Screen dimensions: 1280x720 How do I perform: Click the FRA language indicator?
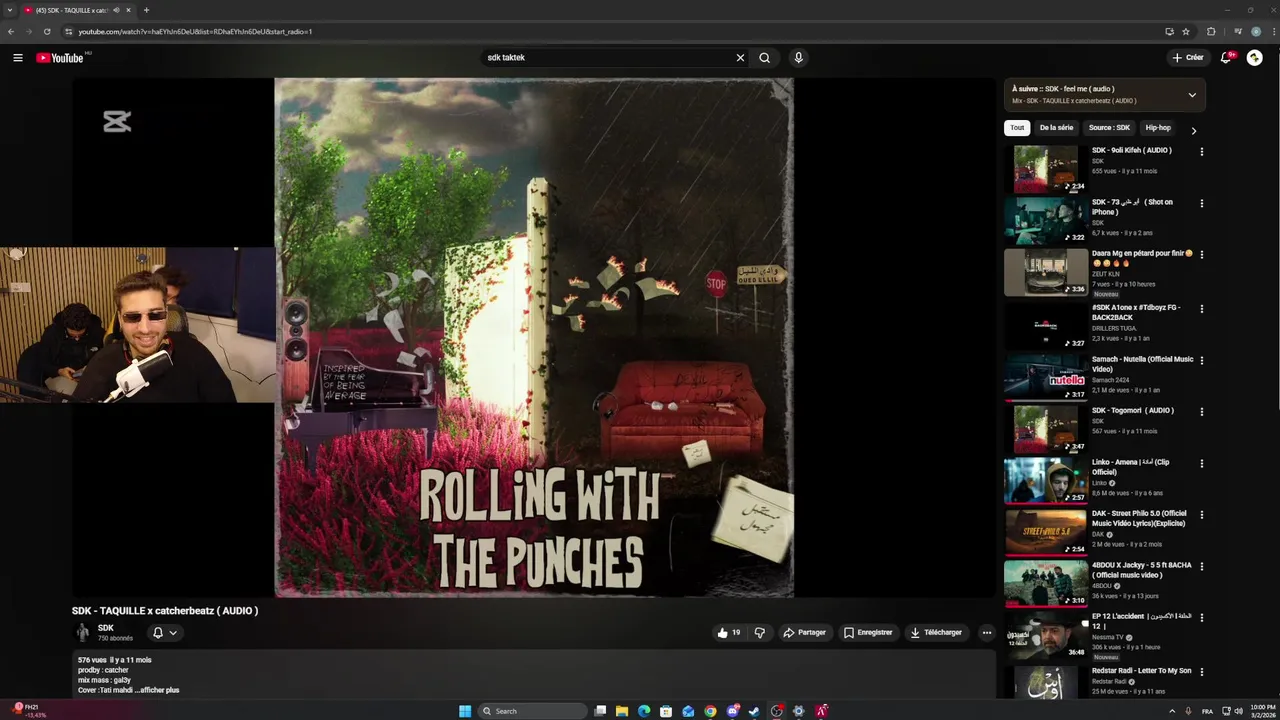(1207, 711)
